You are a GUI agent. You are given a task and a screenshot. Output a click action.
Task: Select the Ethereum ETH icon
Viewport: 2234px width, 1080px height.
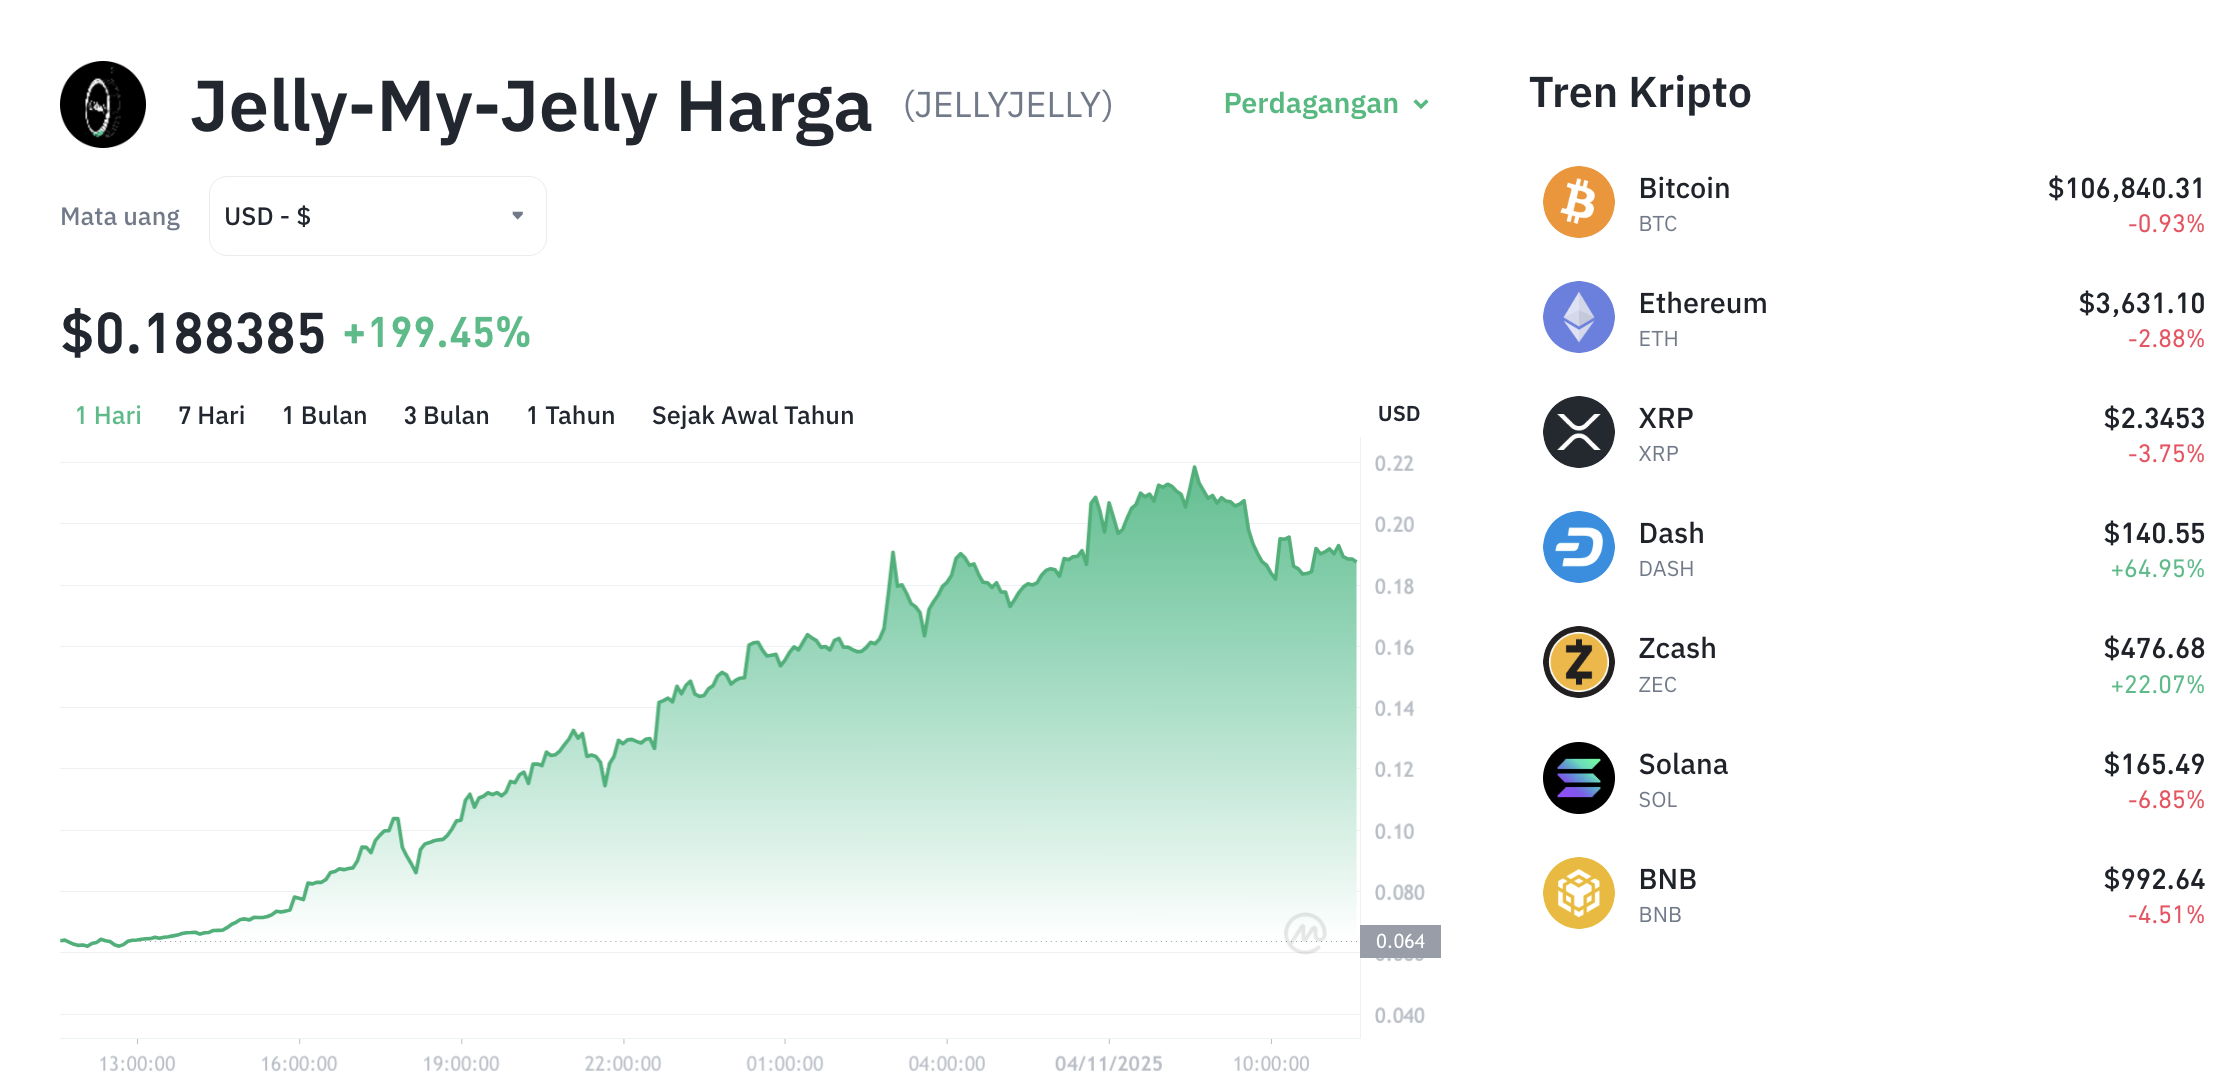[1578, 316]
